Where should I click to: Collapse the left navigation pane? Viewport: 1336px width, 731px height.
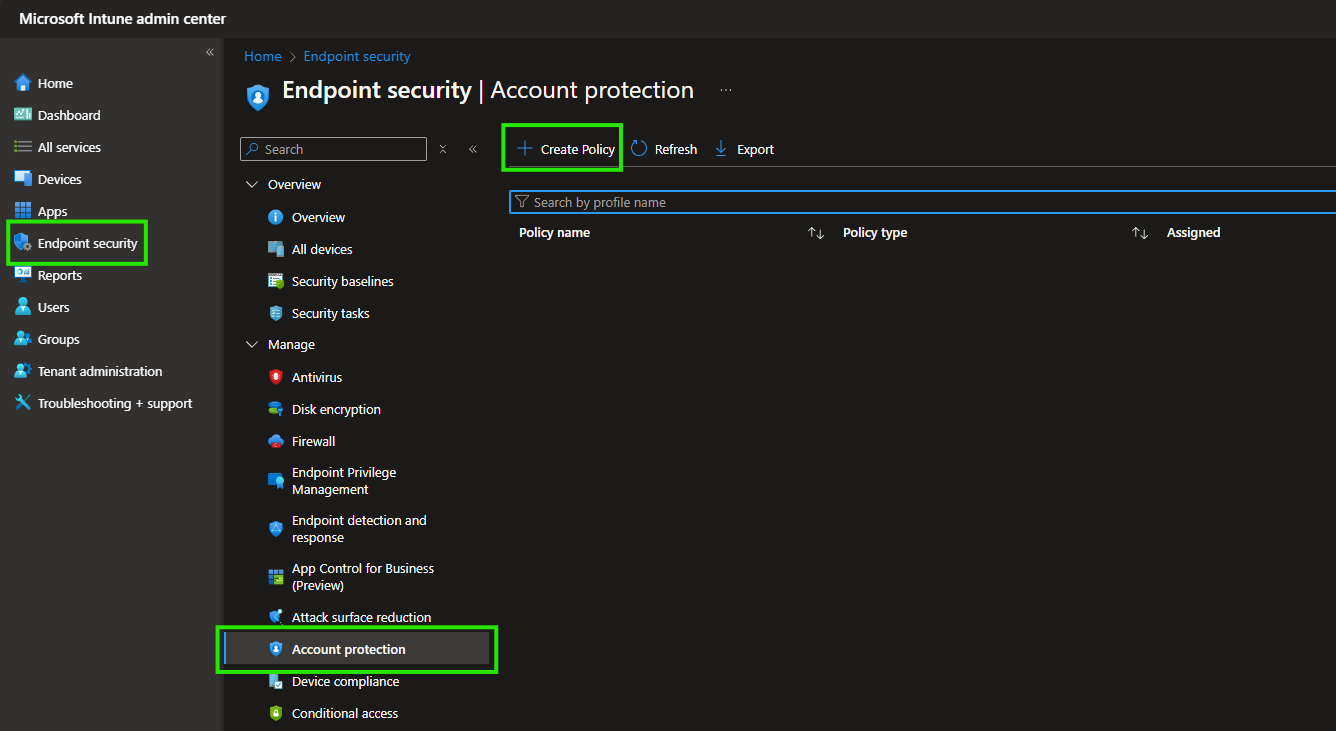210,52
